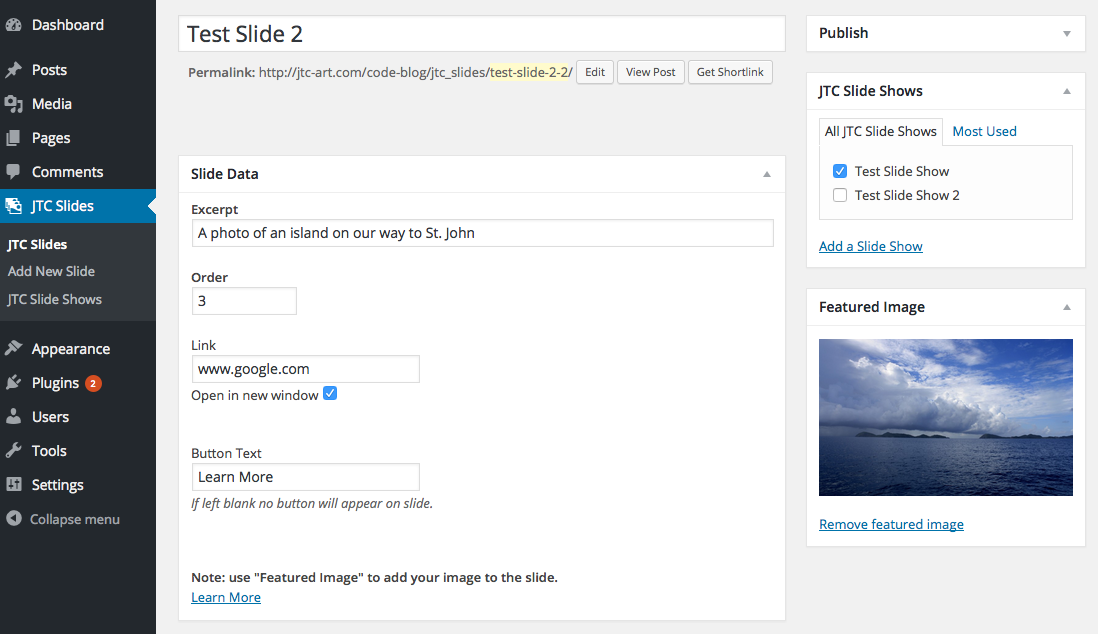Click the Posts pushpin icon

click(14, 70)
